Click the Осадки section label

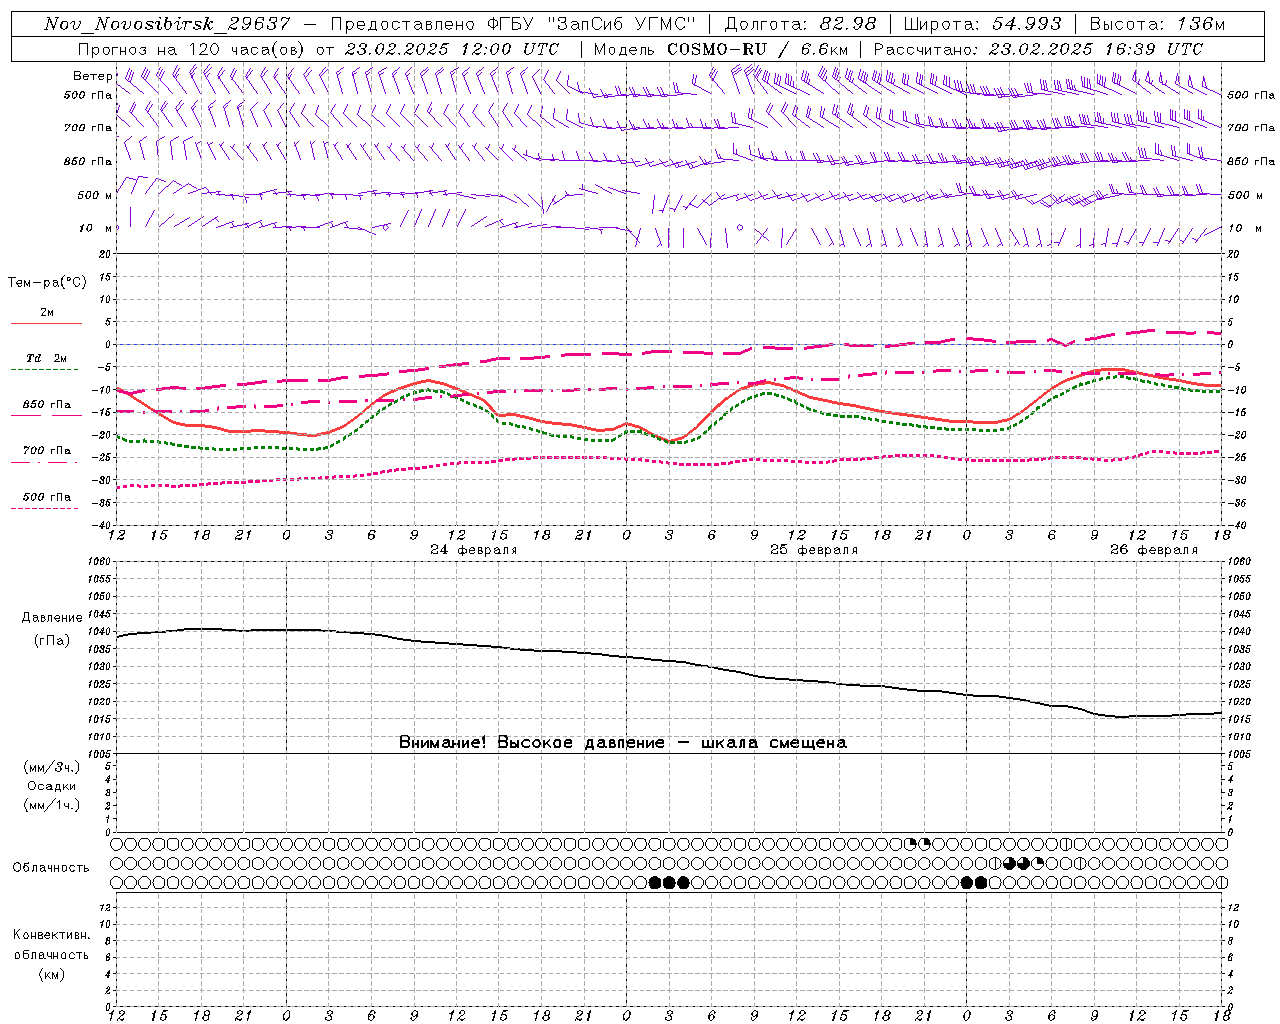tap(52, 786)
